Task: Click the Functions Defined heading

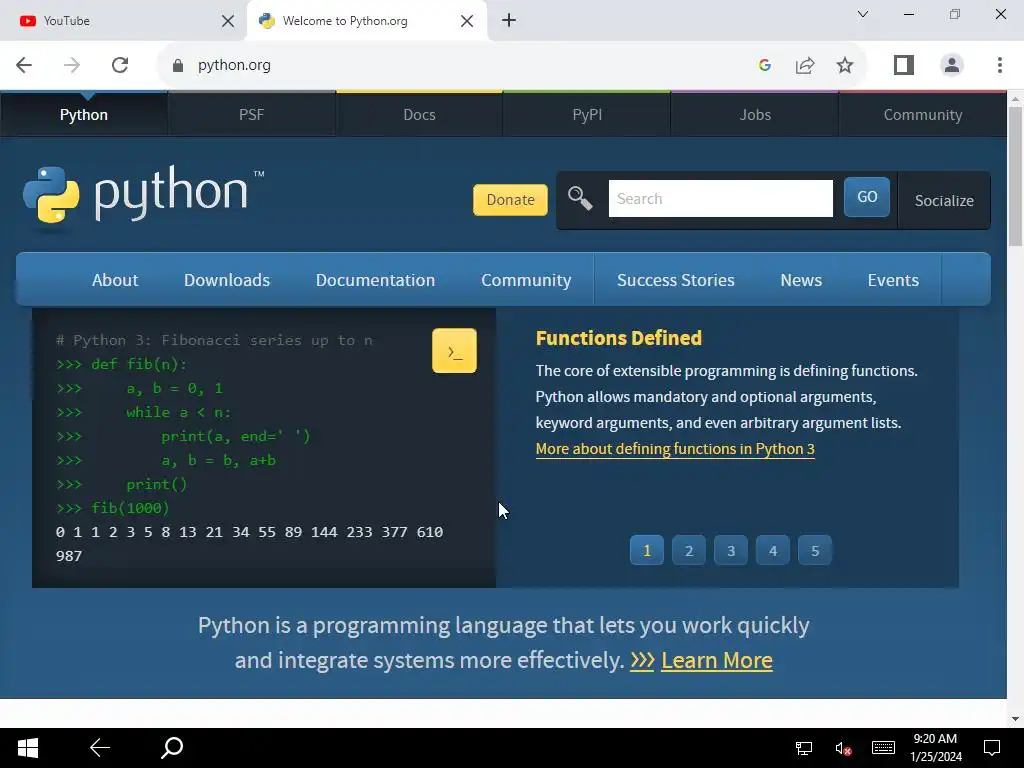Action: click(618, 338)
